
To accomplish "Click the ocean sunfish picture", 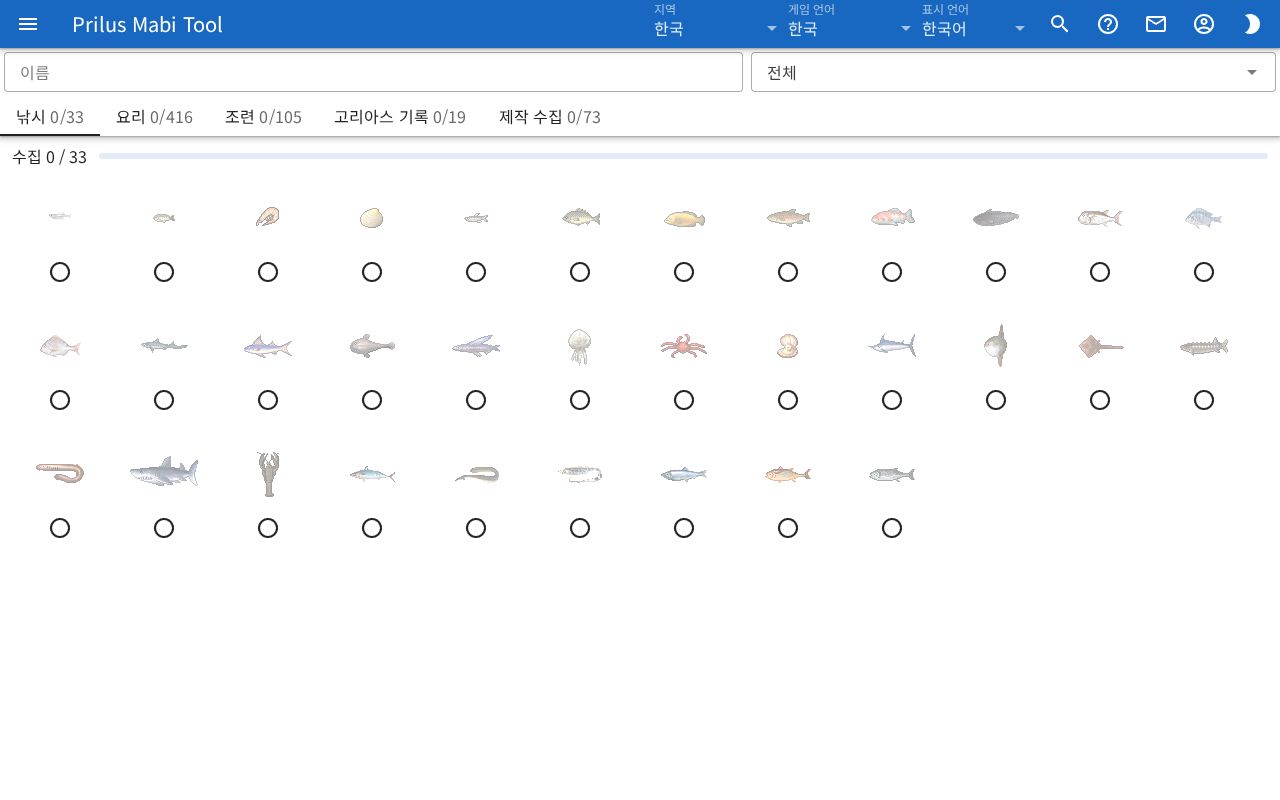I will 996,345.
